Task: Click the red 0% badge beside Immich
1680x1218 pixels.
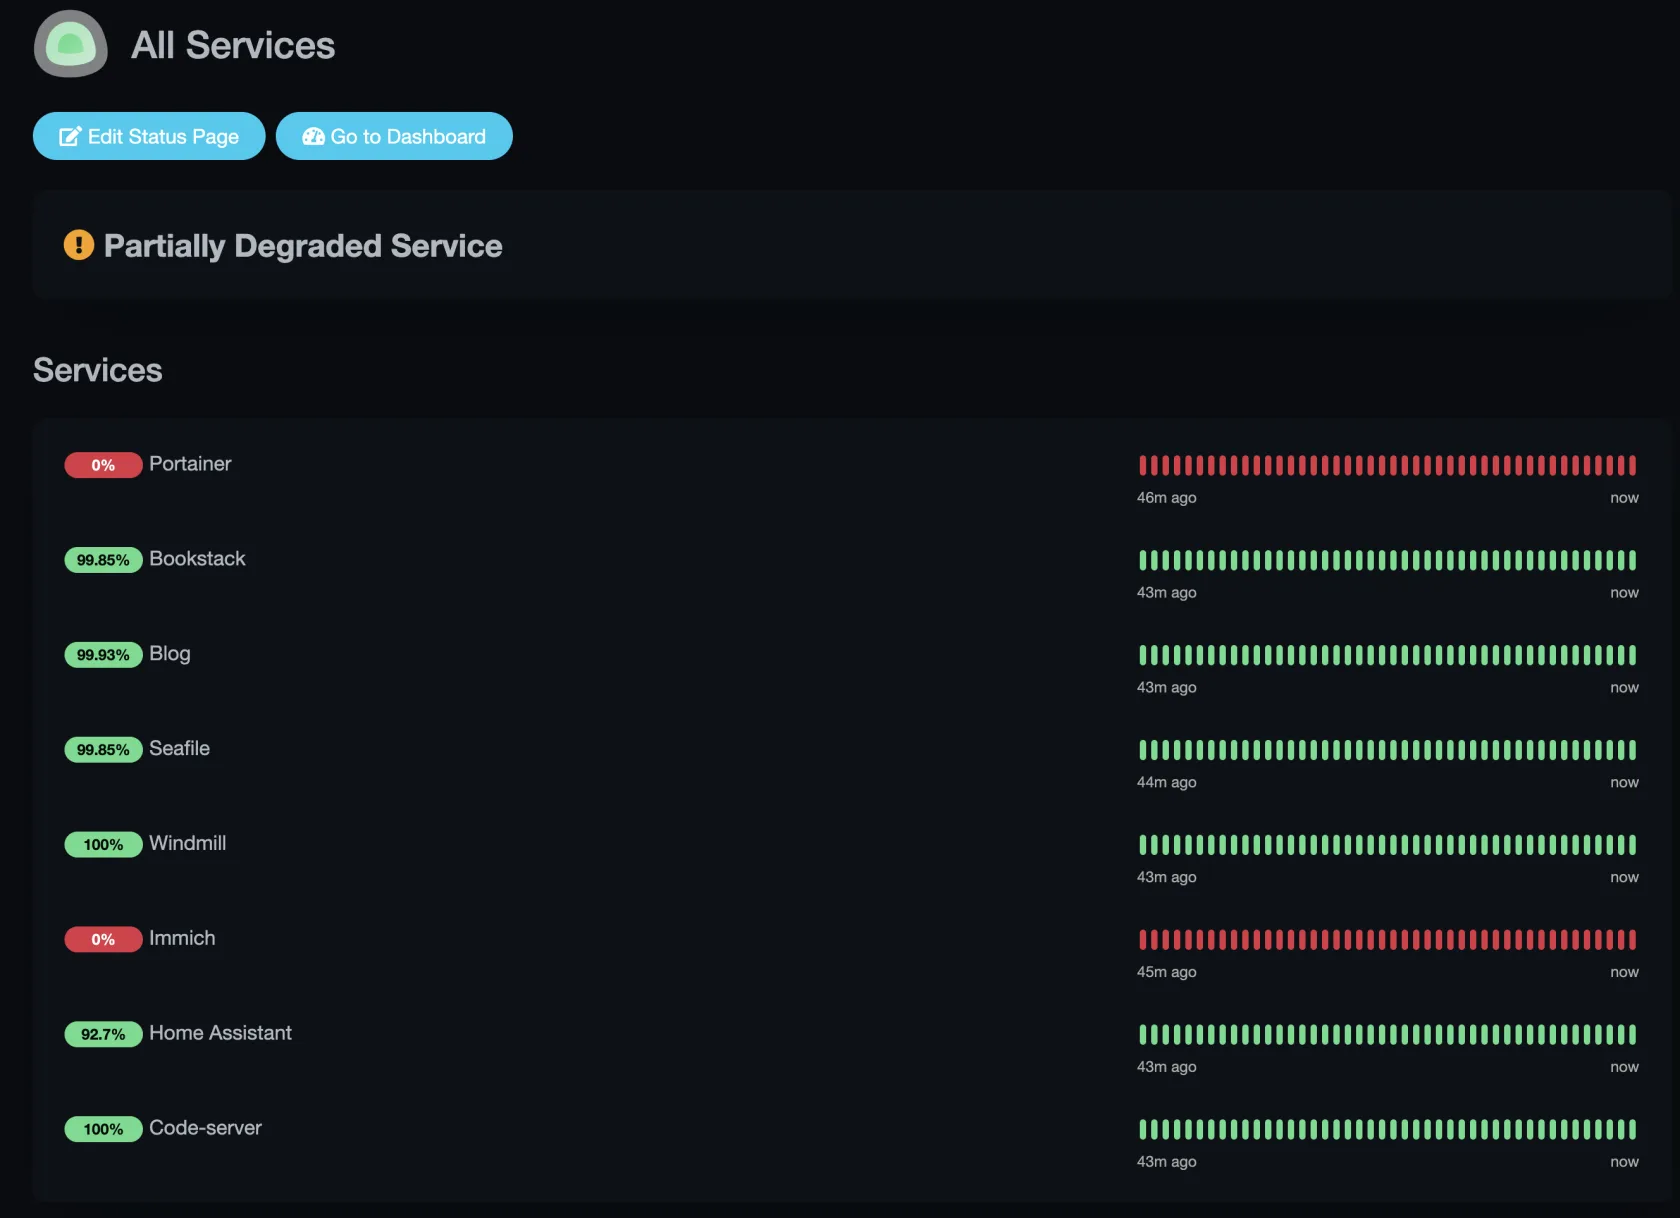Action: point(102,939)
